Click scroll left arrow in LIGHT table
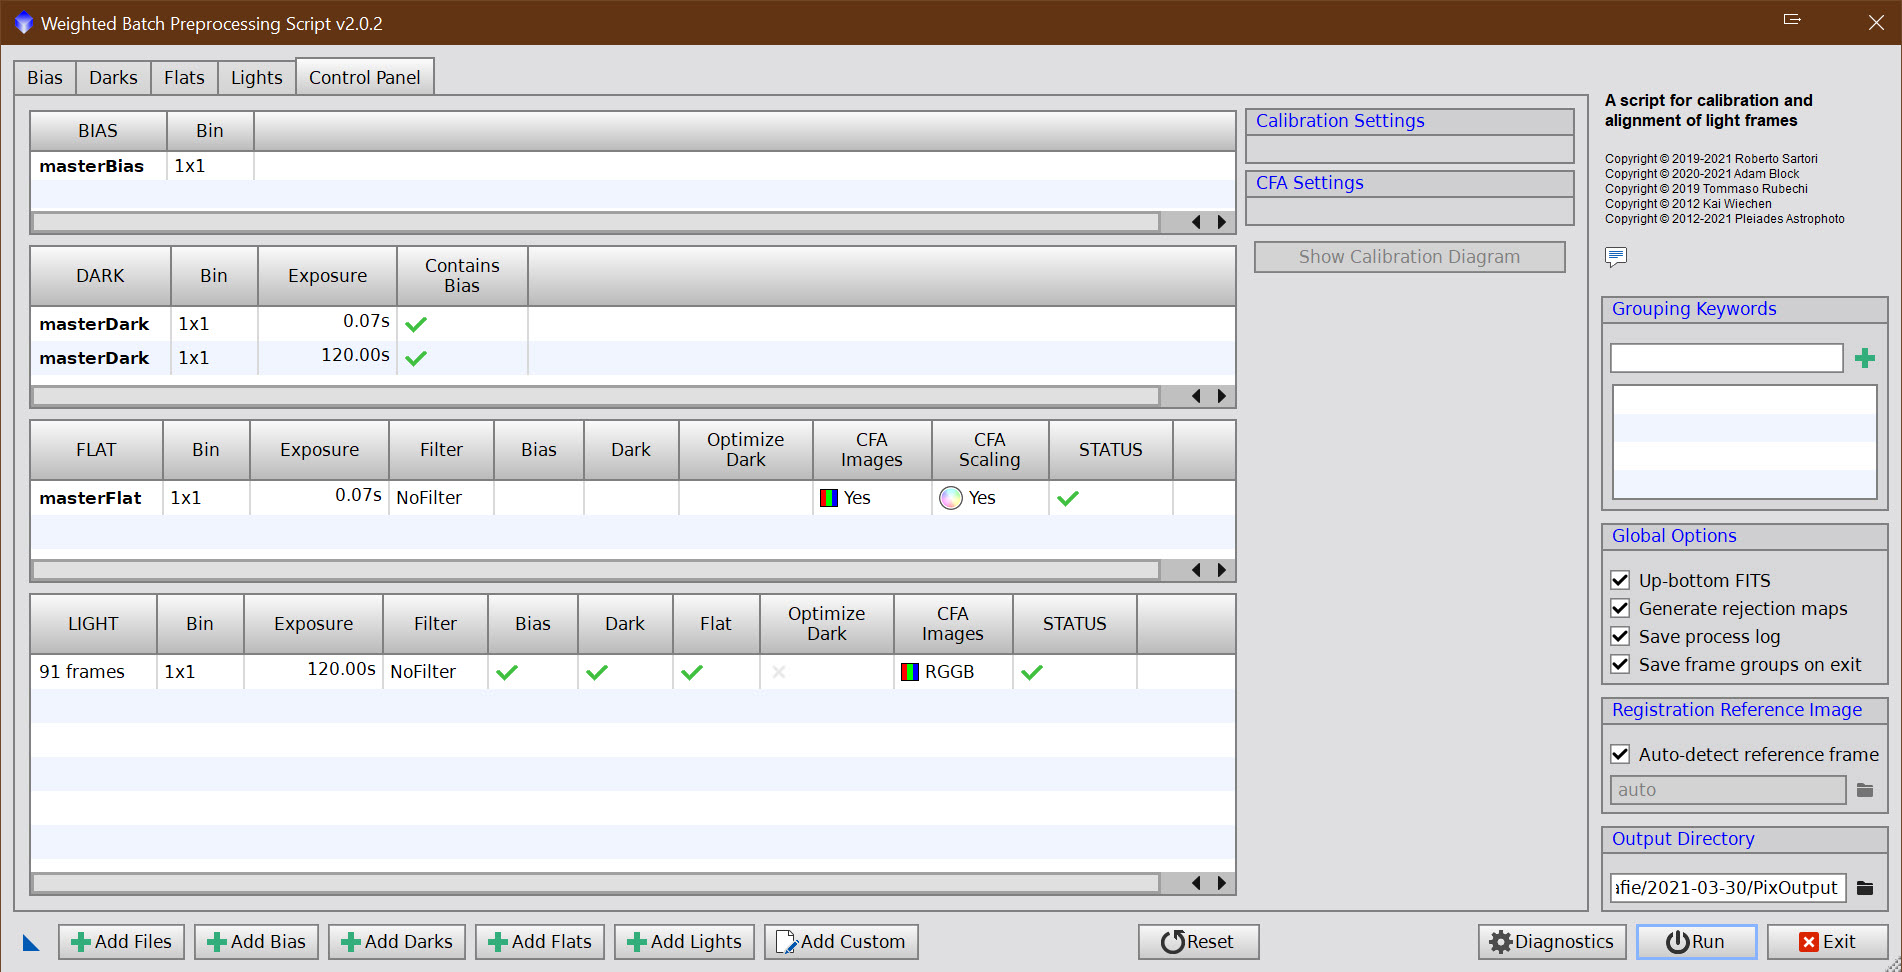Image resolution: width=1902 pixels, height=972 pixels. [x=1196, y=883]
